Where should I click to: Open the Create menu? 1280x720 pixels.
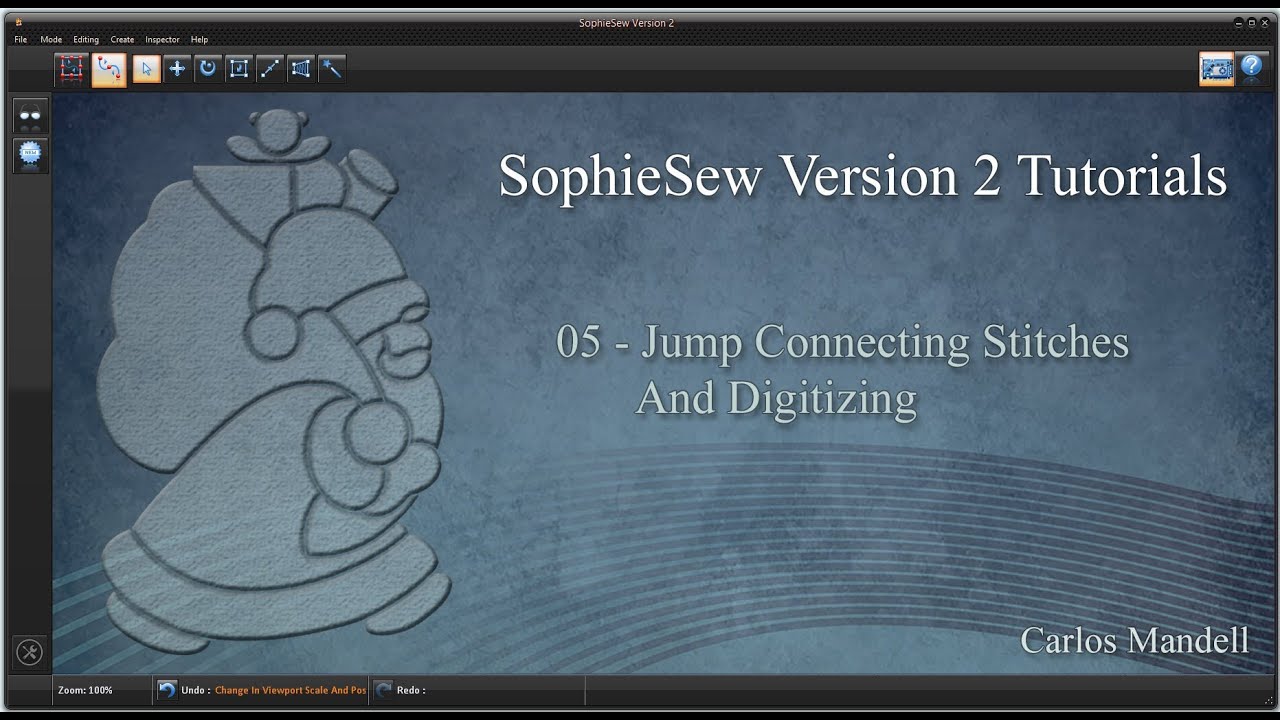click(x=122, y=40)
